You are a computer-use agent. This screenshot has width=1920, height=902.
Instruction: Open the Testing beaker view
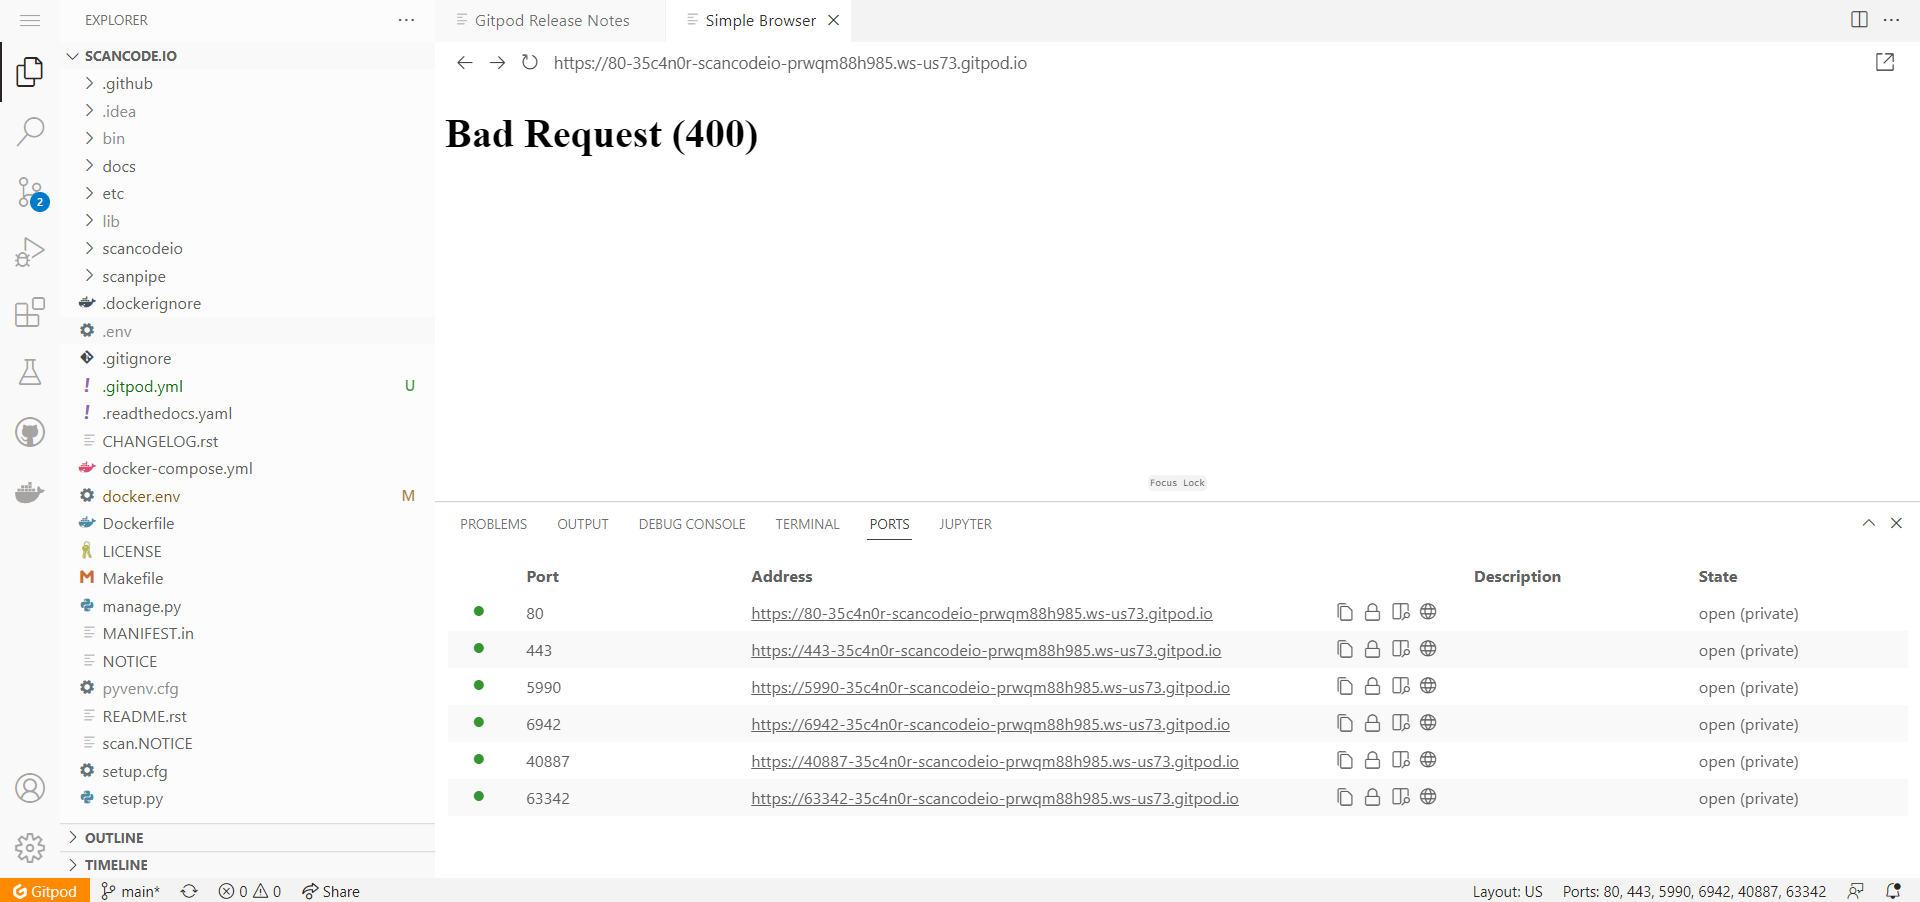[30, 372]
